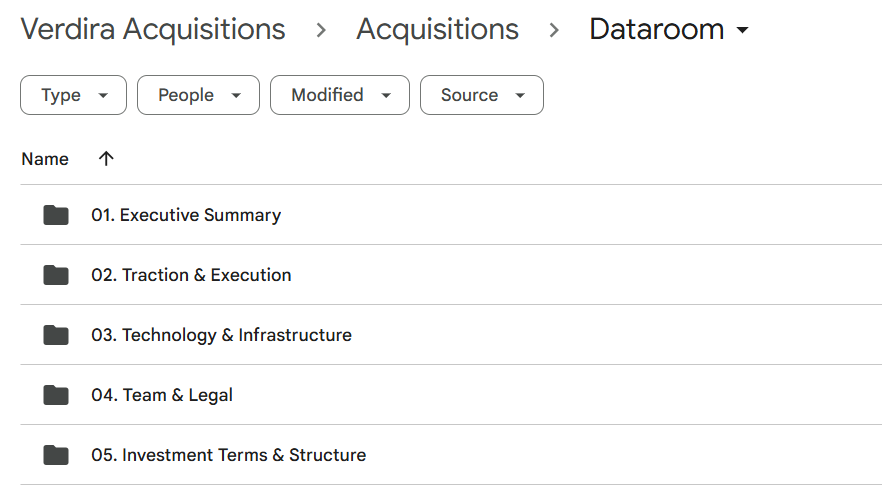
Task: Navigate to the Acquisitions breadcrumb folder
Action: click(437, 30)
